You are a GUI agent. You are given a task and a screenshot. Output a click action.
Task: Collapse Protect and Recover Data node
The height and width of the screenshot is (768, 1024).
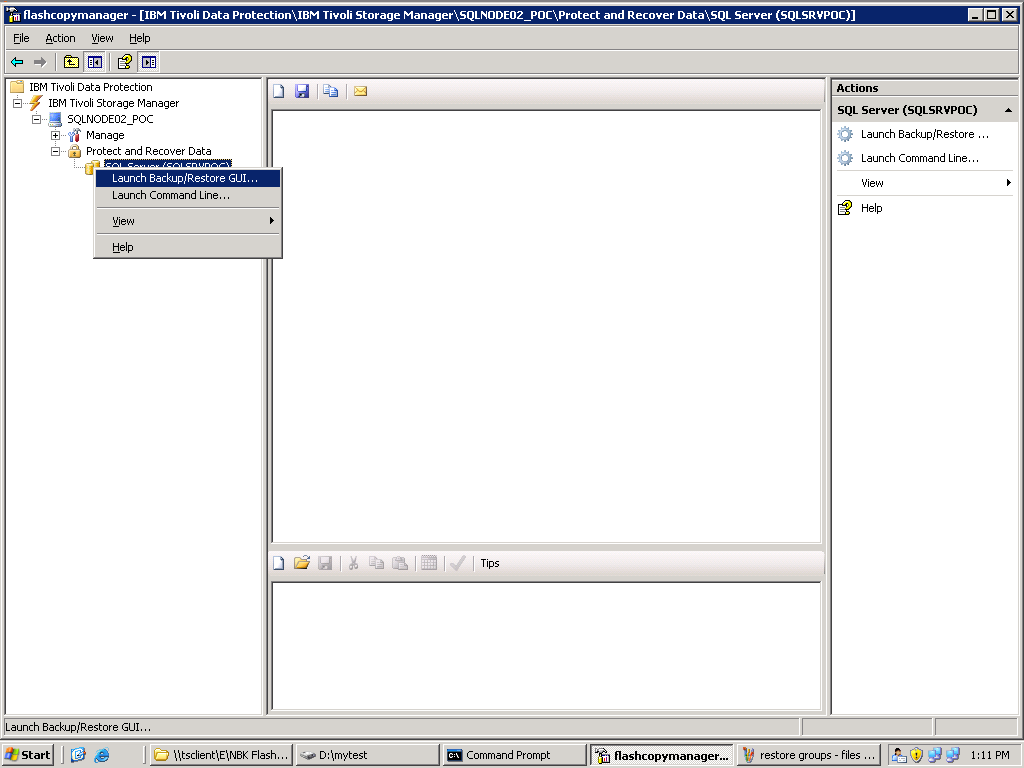[56, 151]
